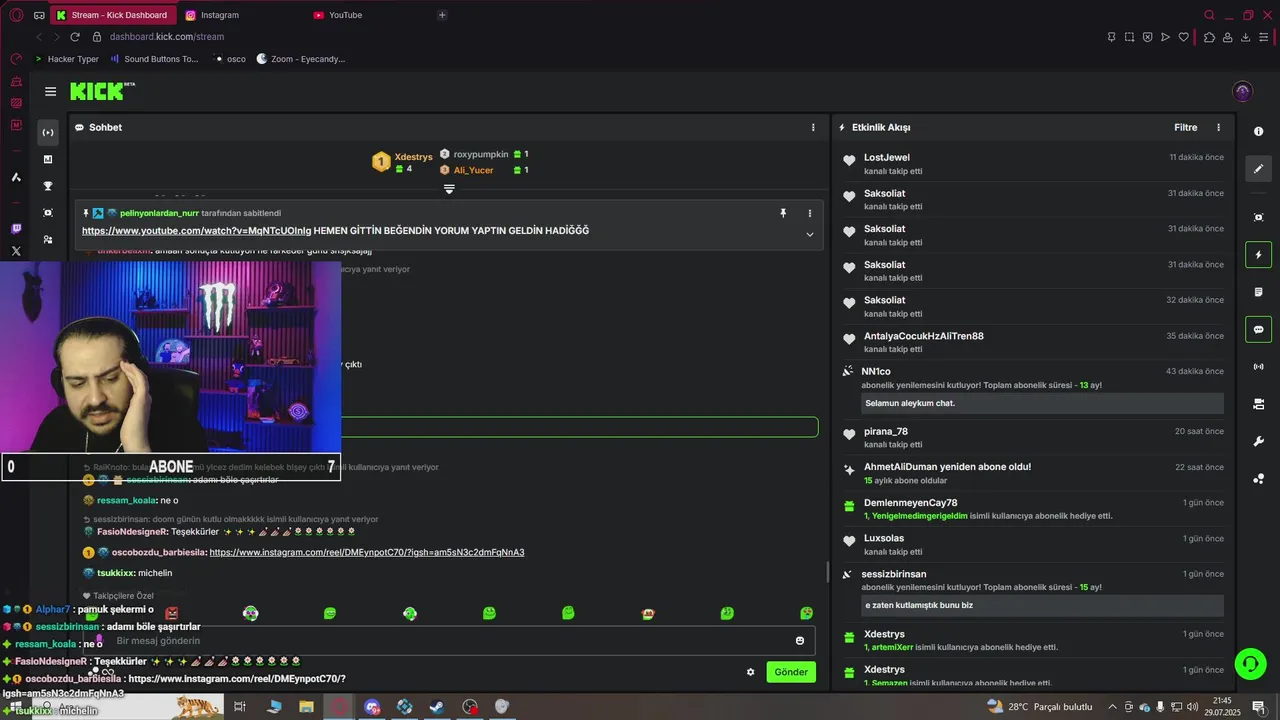Open the Hacker Typer bookmark
Viewport: 1280px width, 720px height.
[x=66, y=59]
